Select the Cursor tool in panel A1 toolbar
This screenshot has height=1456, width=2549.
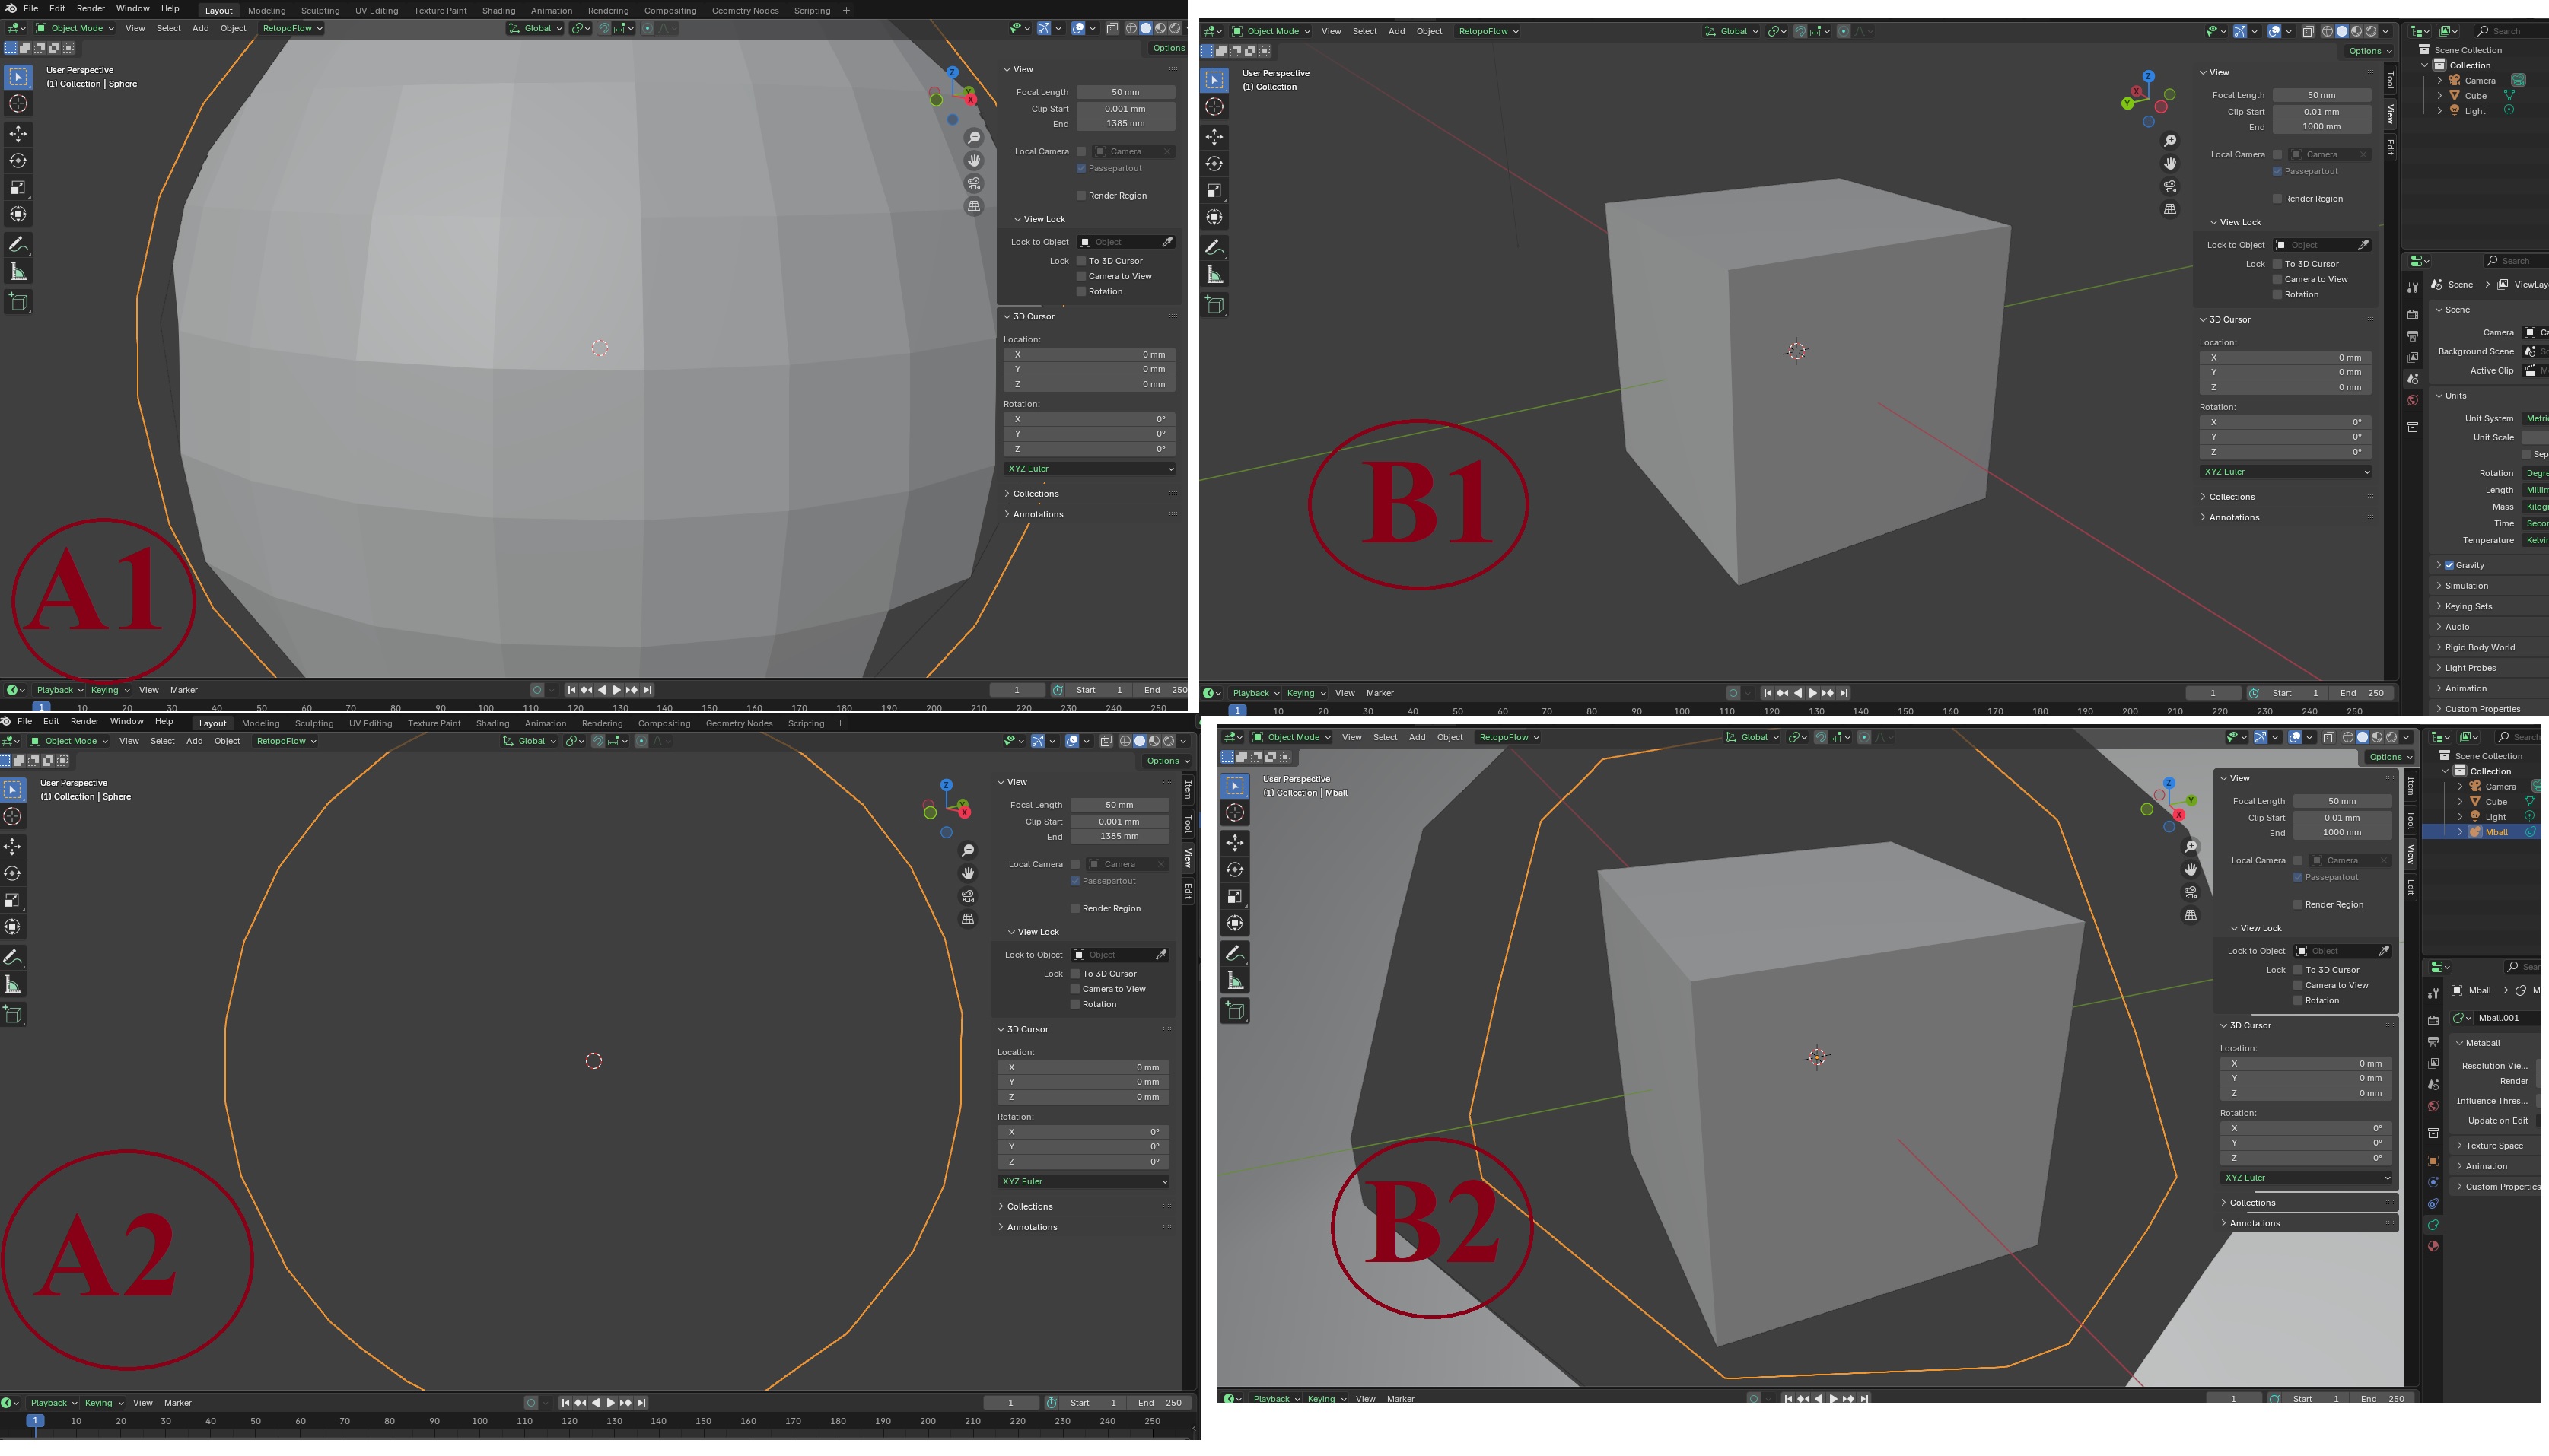[x=18, y=104]
